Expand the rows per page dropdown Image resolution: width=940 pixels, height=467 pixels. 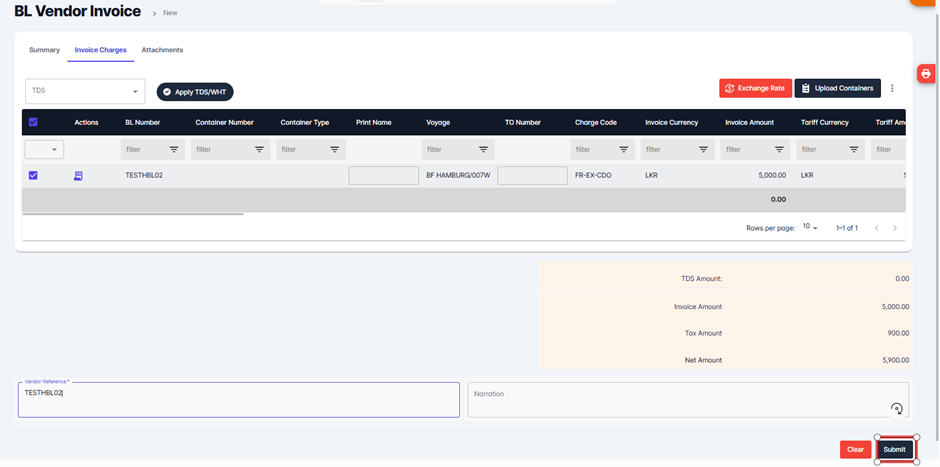(810, 228)
